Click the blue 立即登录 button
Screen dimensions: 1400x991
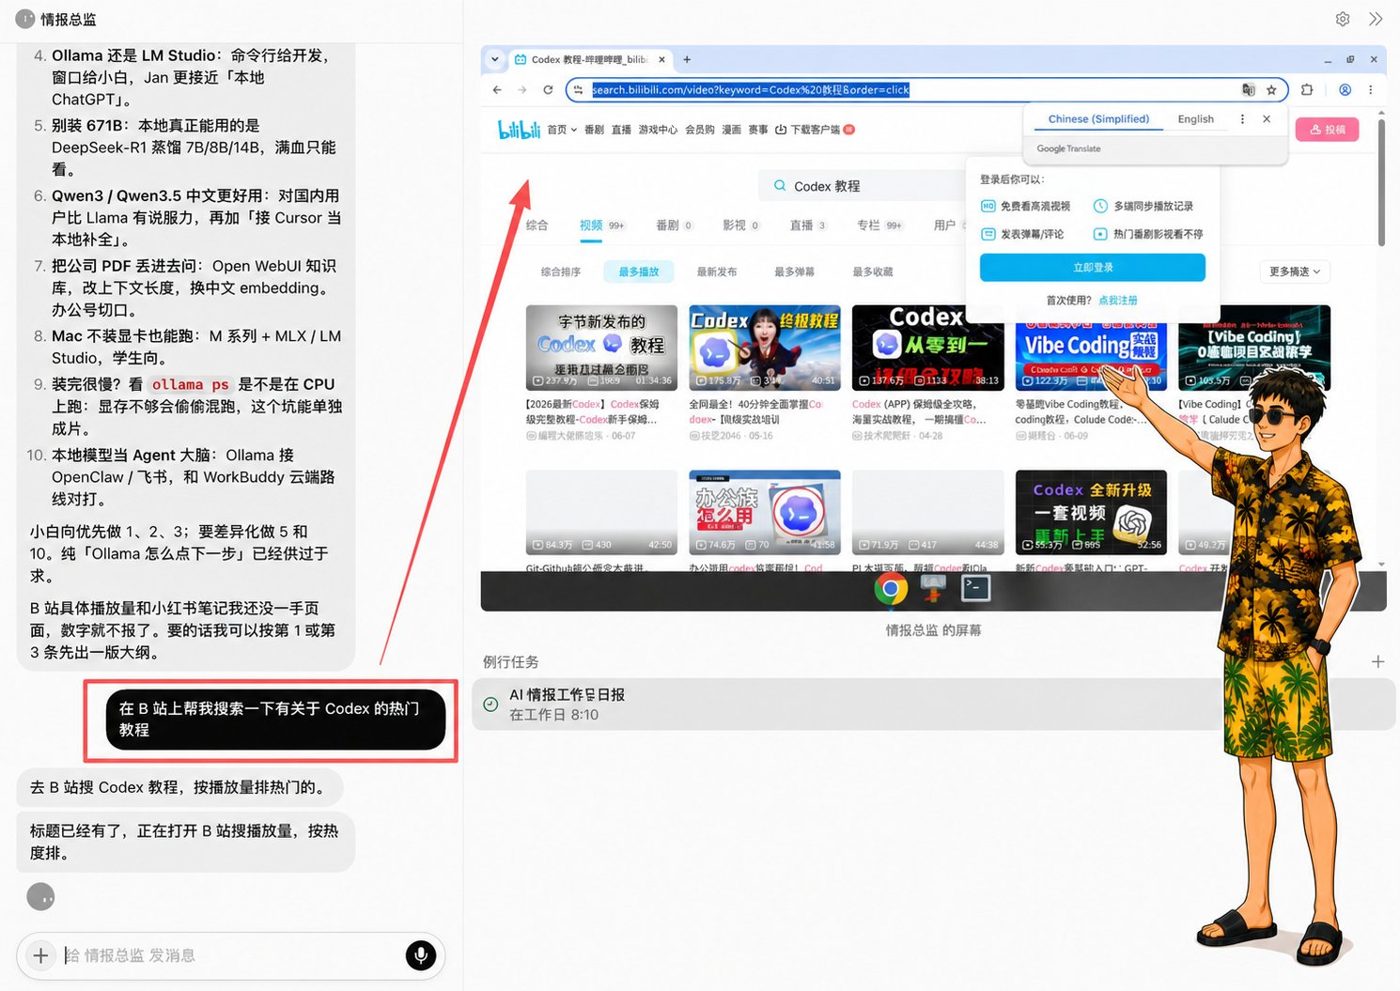[1092, 267]
